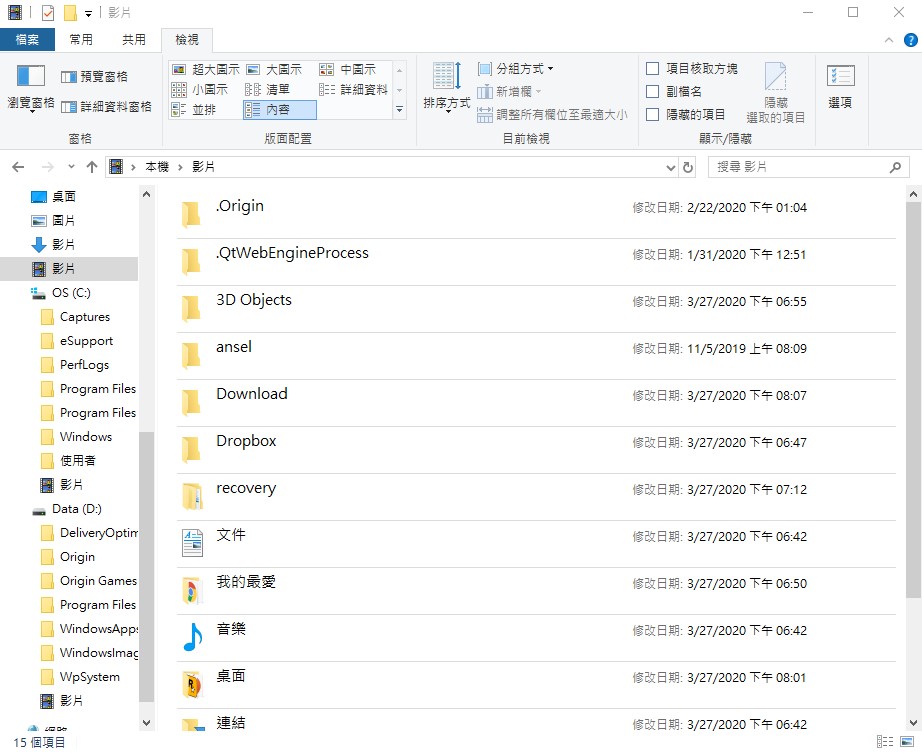
Task: Select the recovery folder
Action: point(536,497)
